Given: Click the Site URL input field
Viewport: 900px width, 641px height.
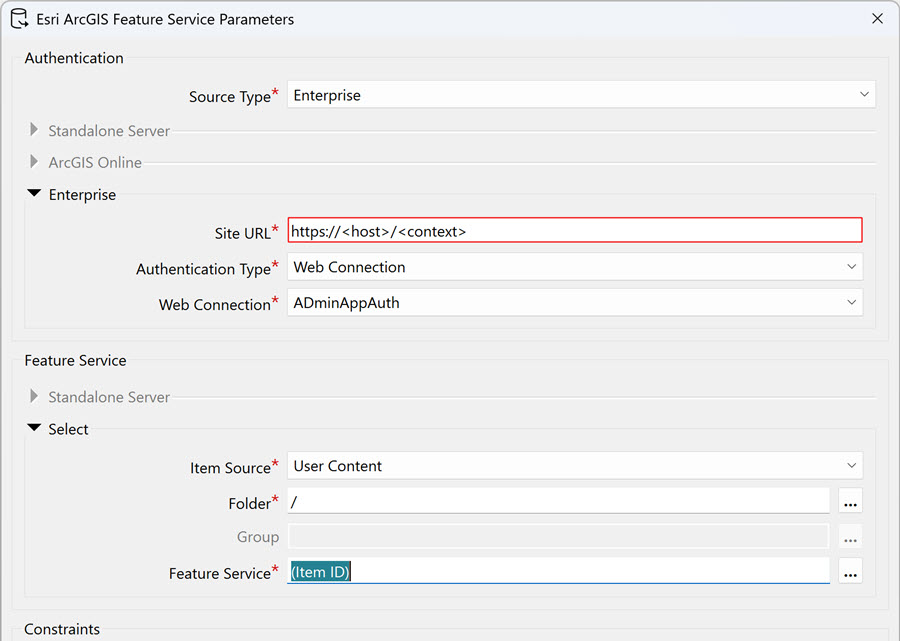Looking at the screenshot, I should pyautogui.click(x=575, y=231).
